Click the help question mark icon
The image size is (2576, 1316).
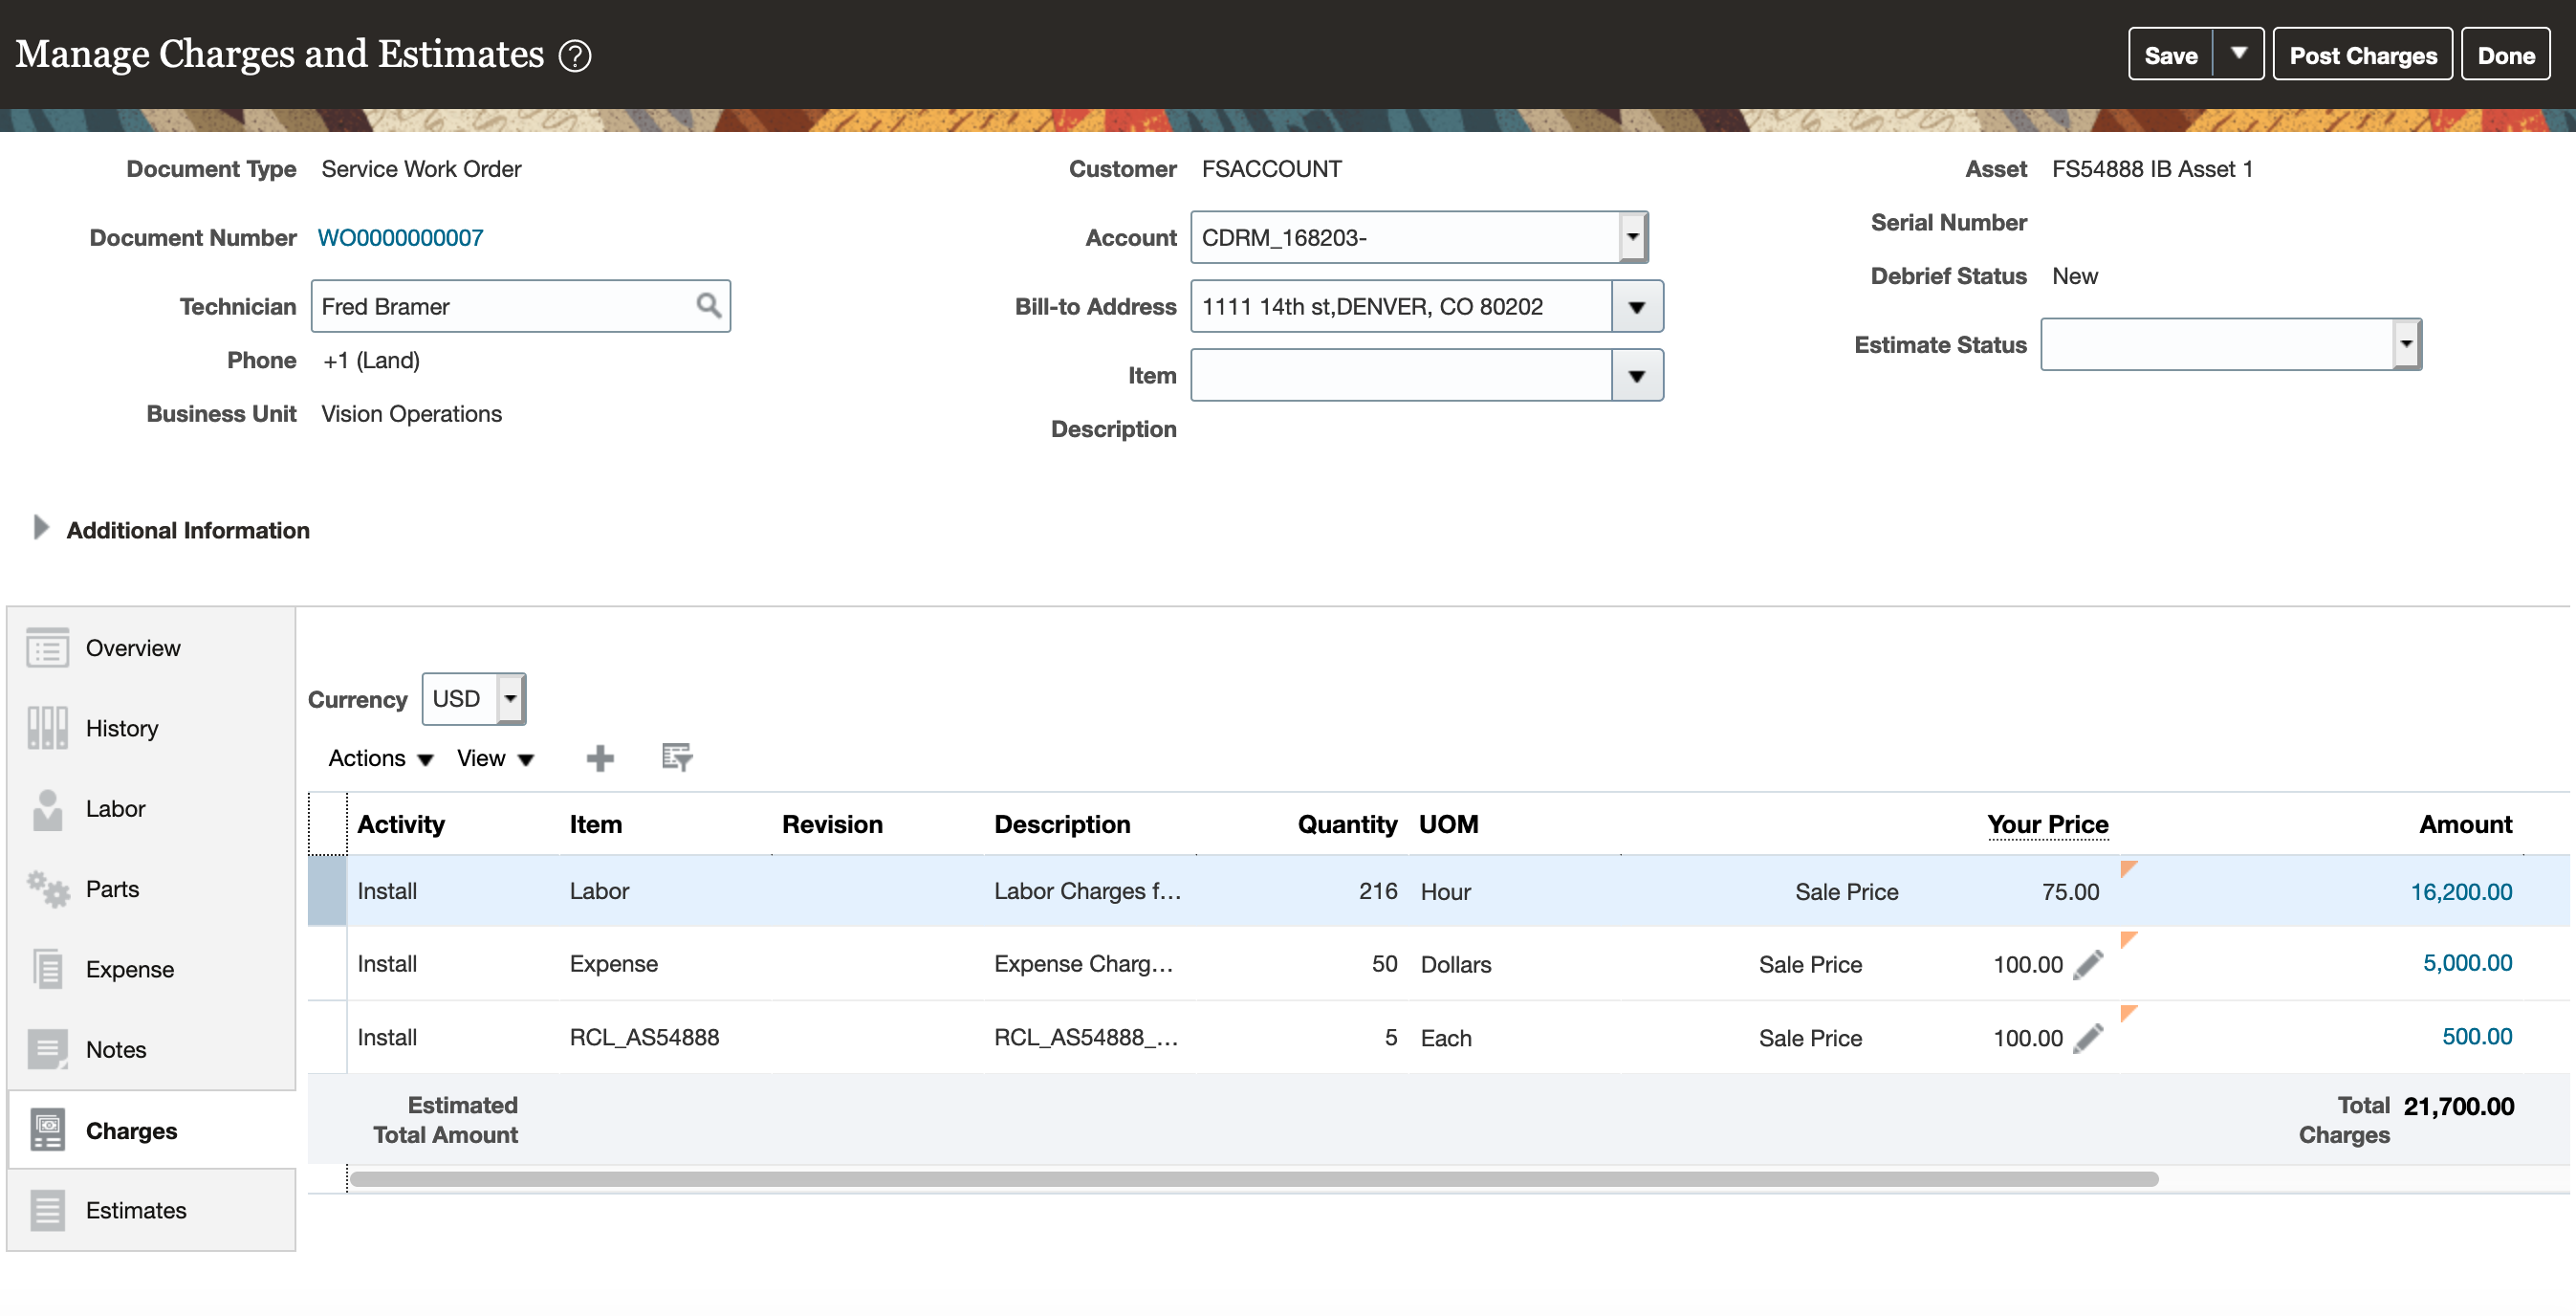[x=575, y=56]
